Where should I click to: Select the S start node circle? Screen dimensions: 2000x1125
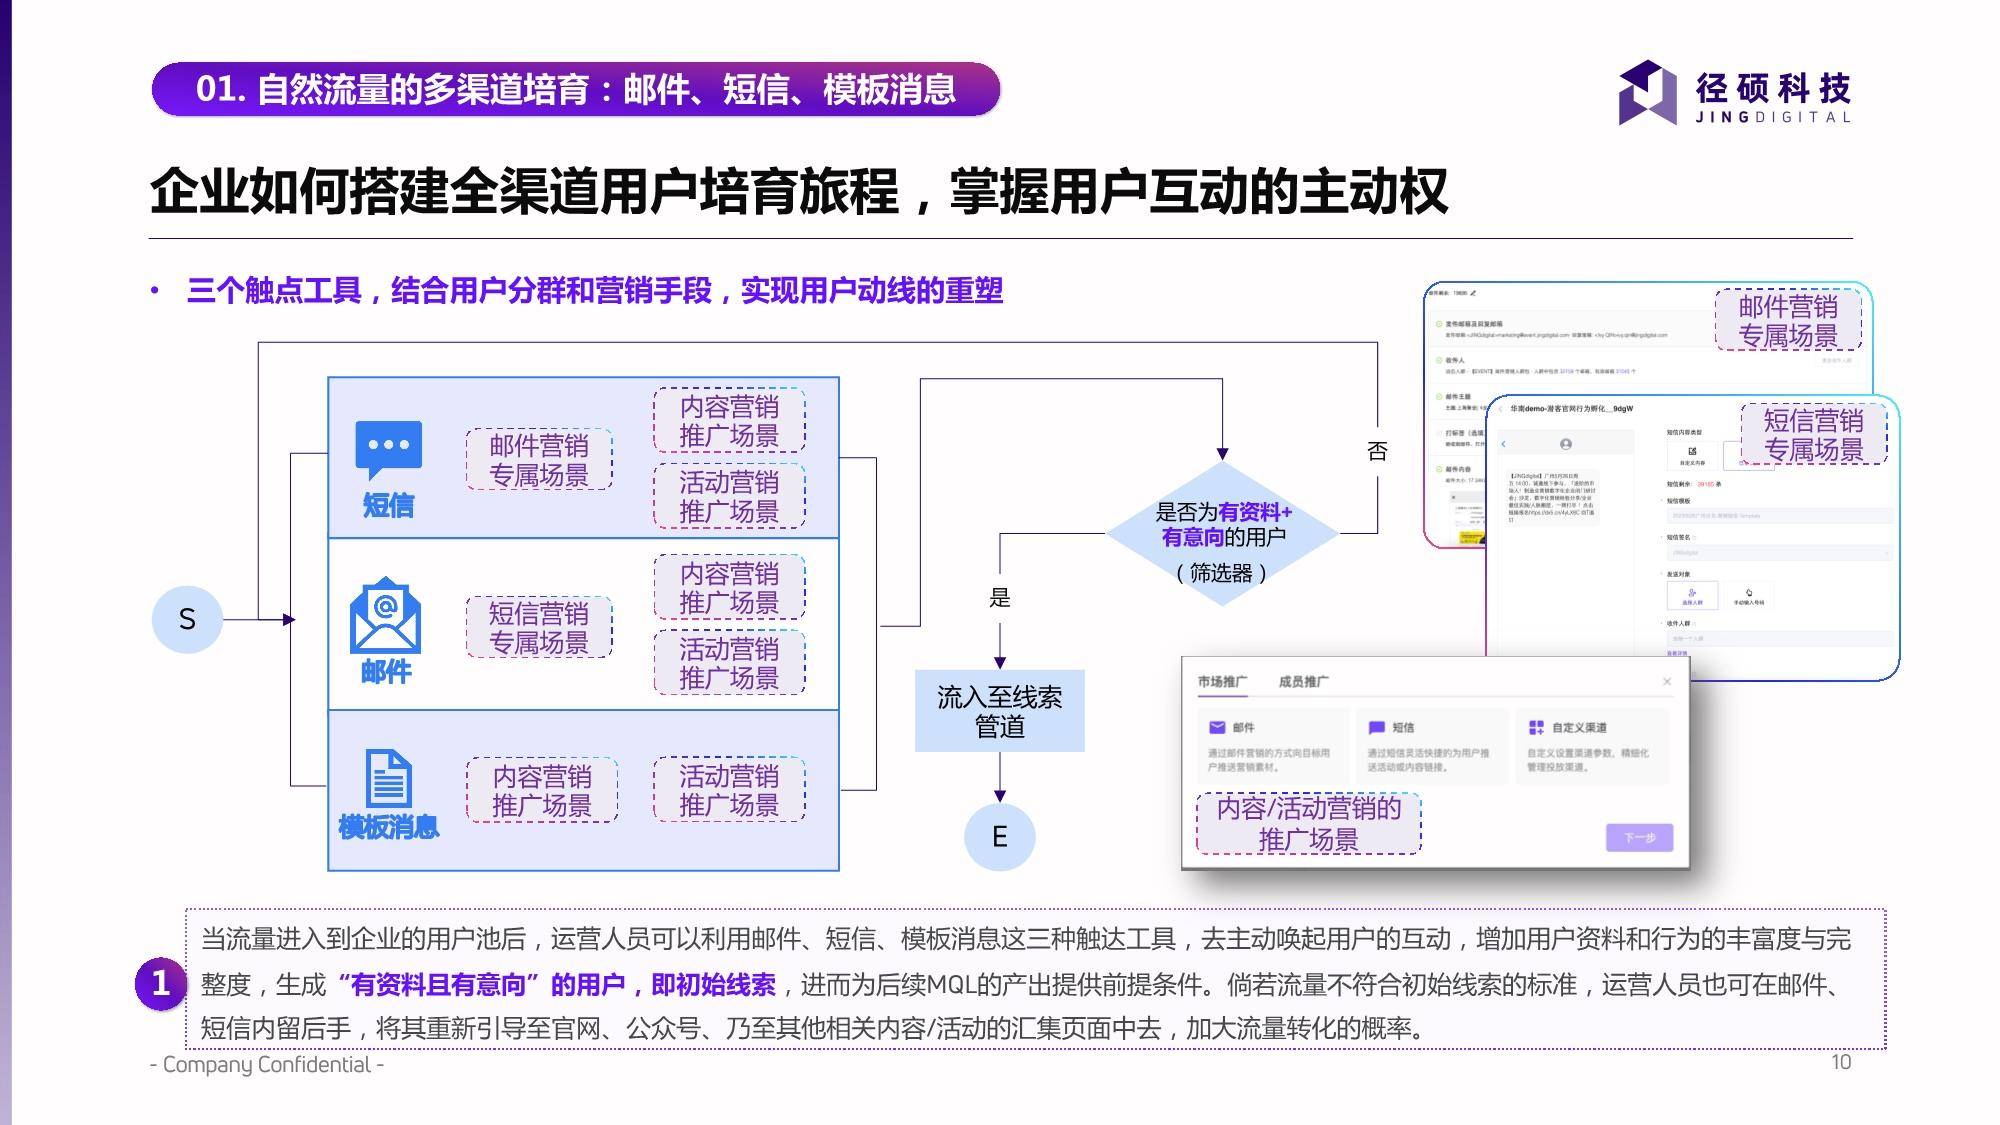tap(187, 619)
